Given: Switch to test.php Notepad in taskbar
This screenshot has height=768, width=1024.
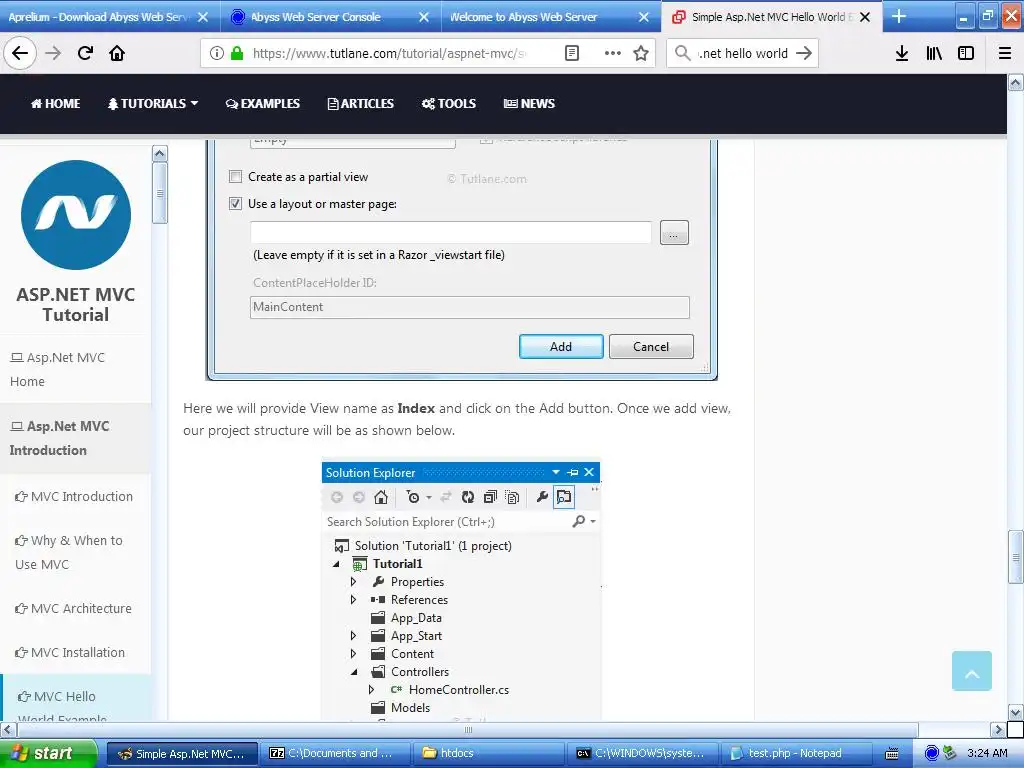Looking at the screenshot, I should click(797, 753).
